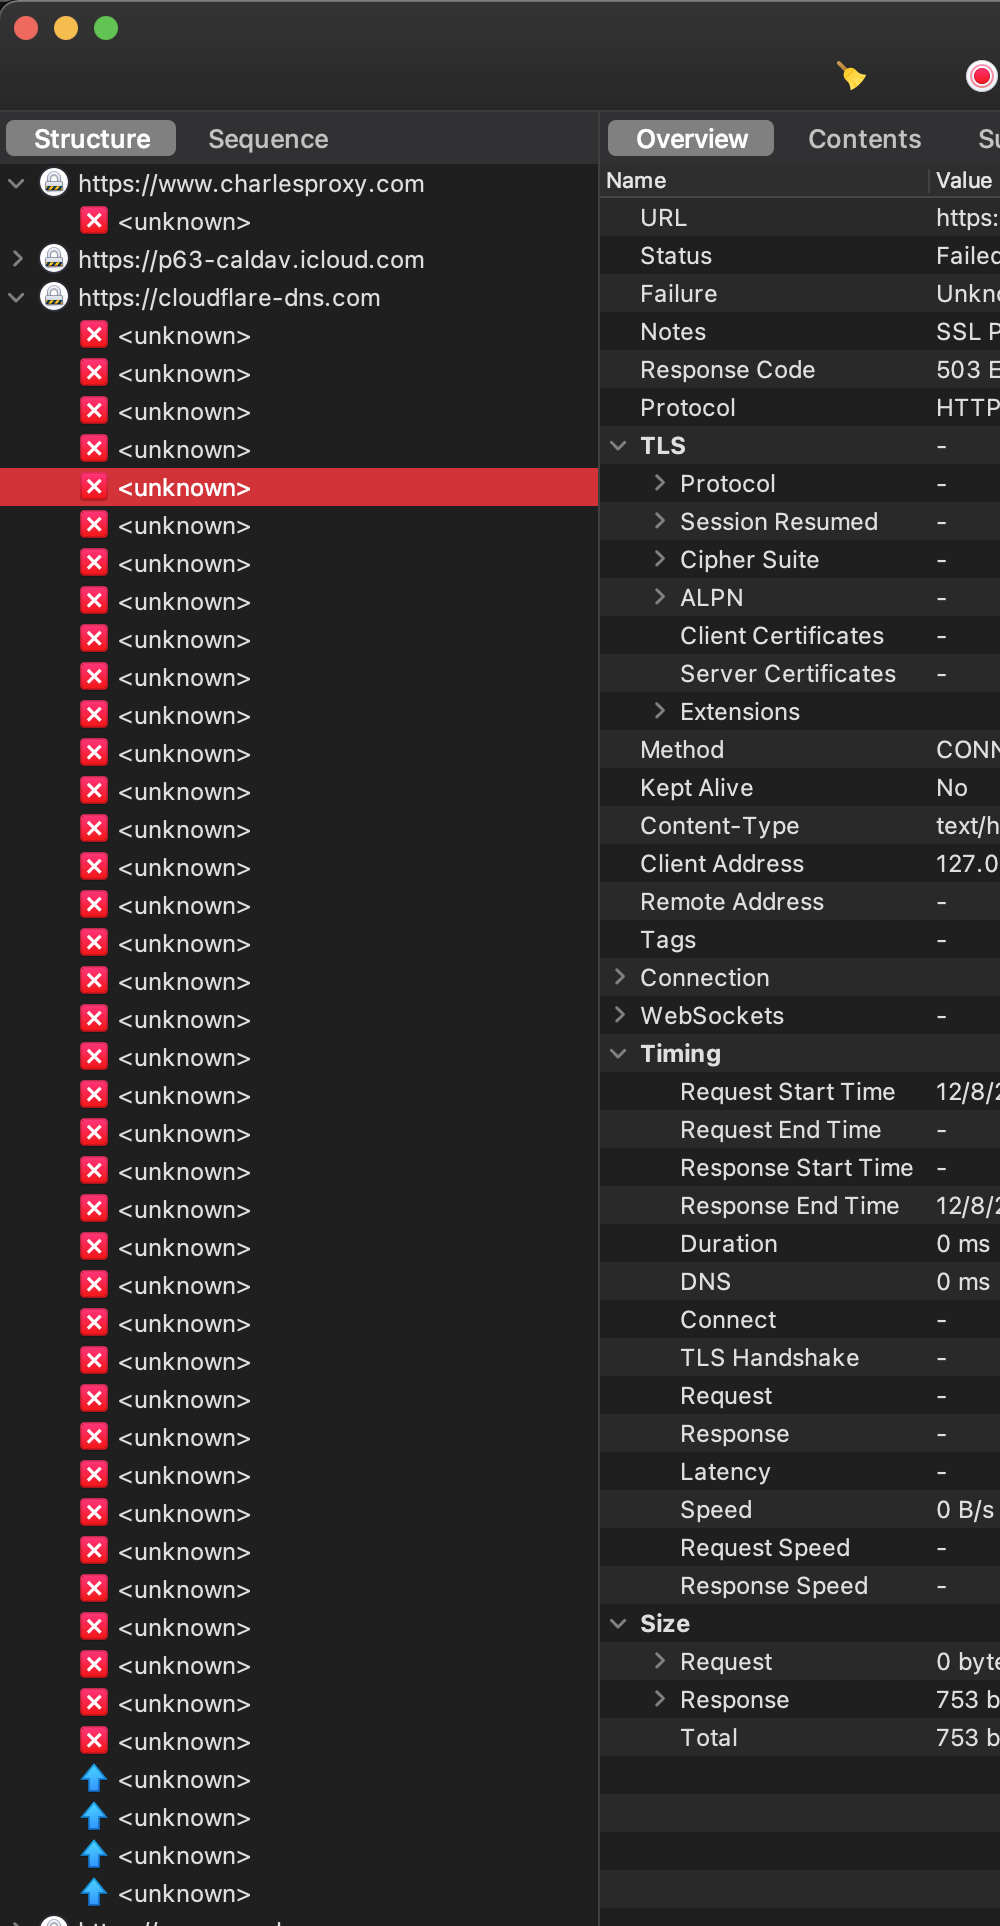
Task: Expand the Extensions row
Action: pos(660,711)
